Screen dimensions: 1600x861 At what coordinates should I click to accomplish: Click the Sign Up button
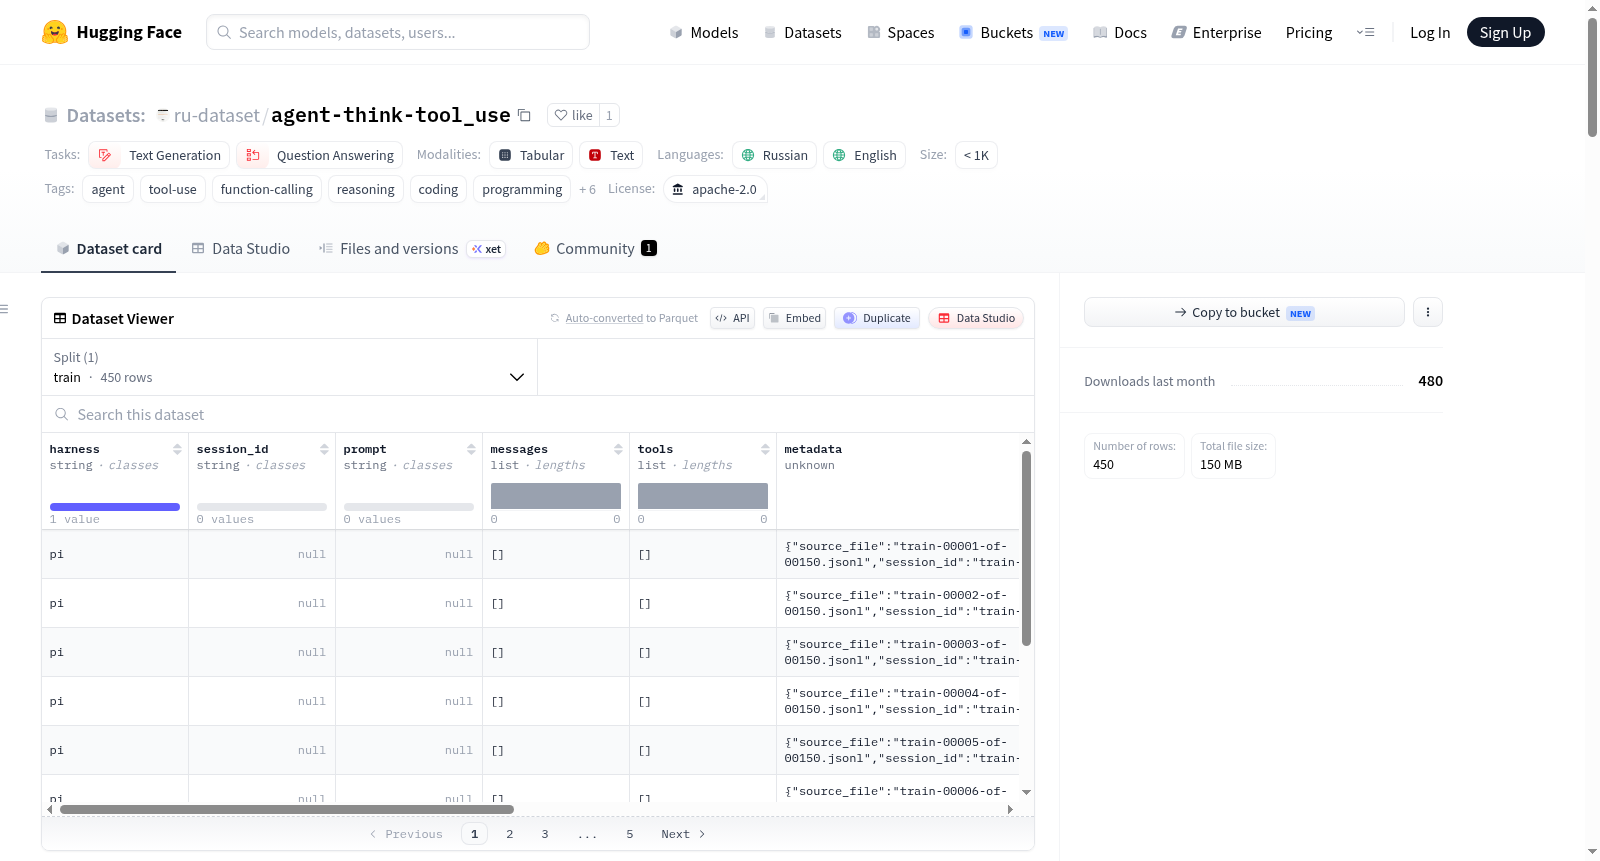click(x=1505, y=32)
